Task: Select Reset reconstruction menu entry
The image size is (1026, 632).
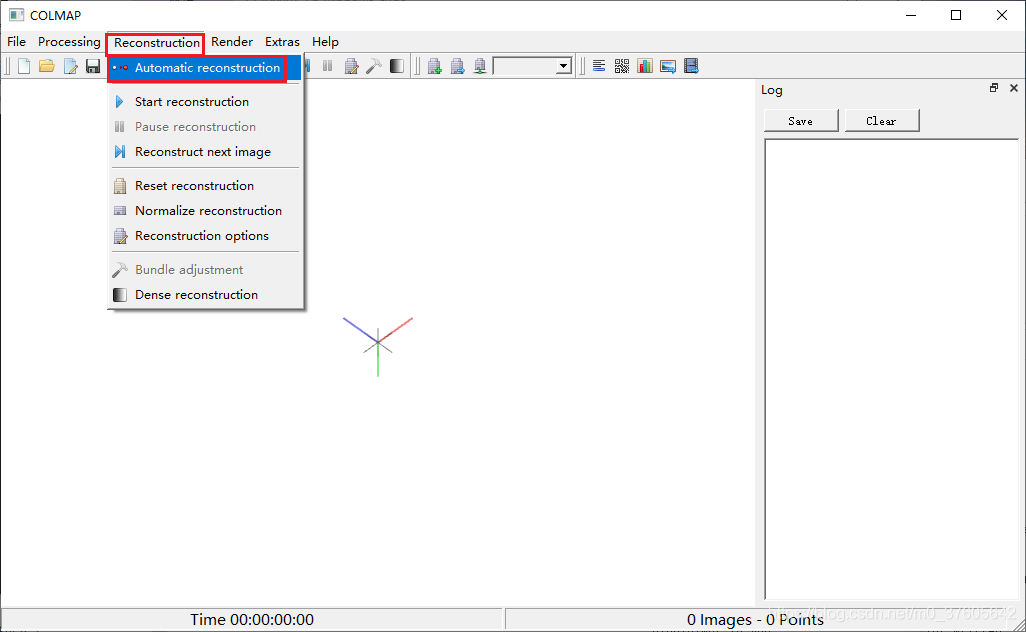Action: [x=205, y=186]
